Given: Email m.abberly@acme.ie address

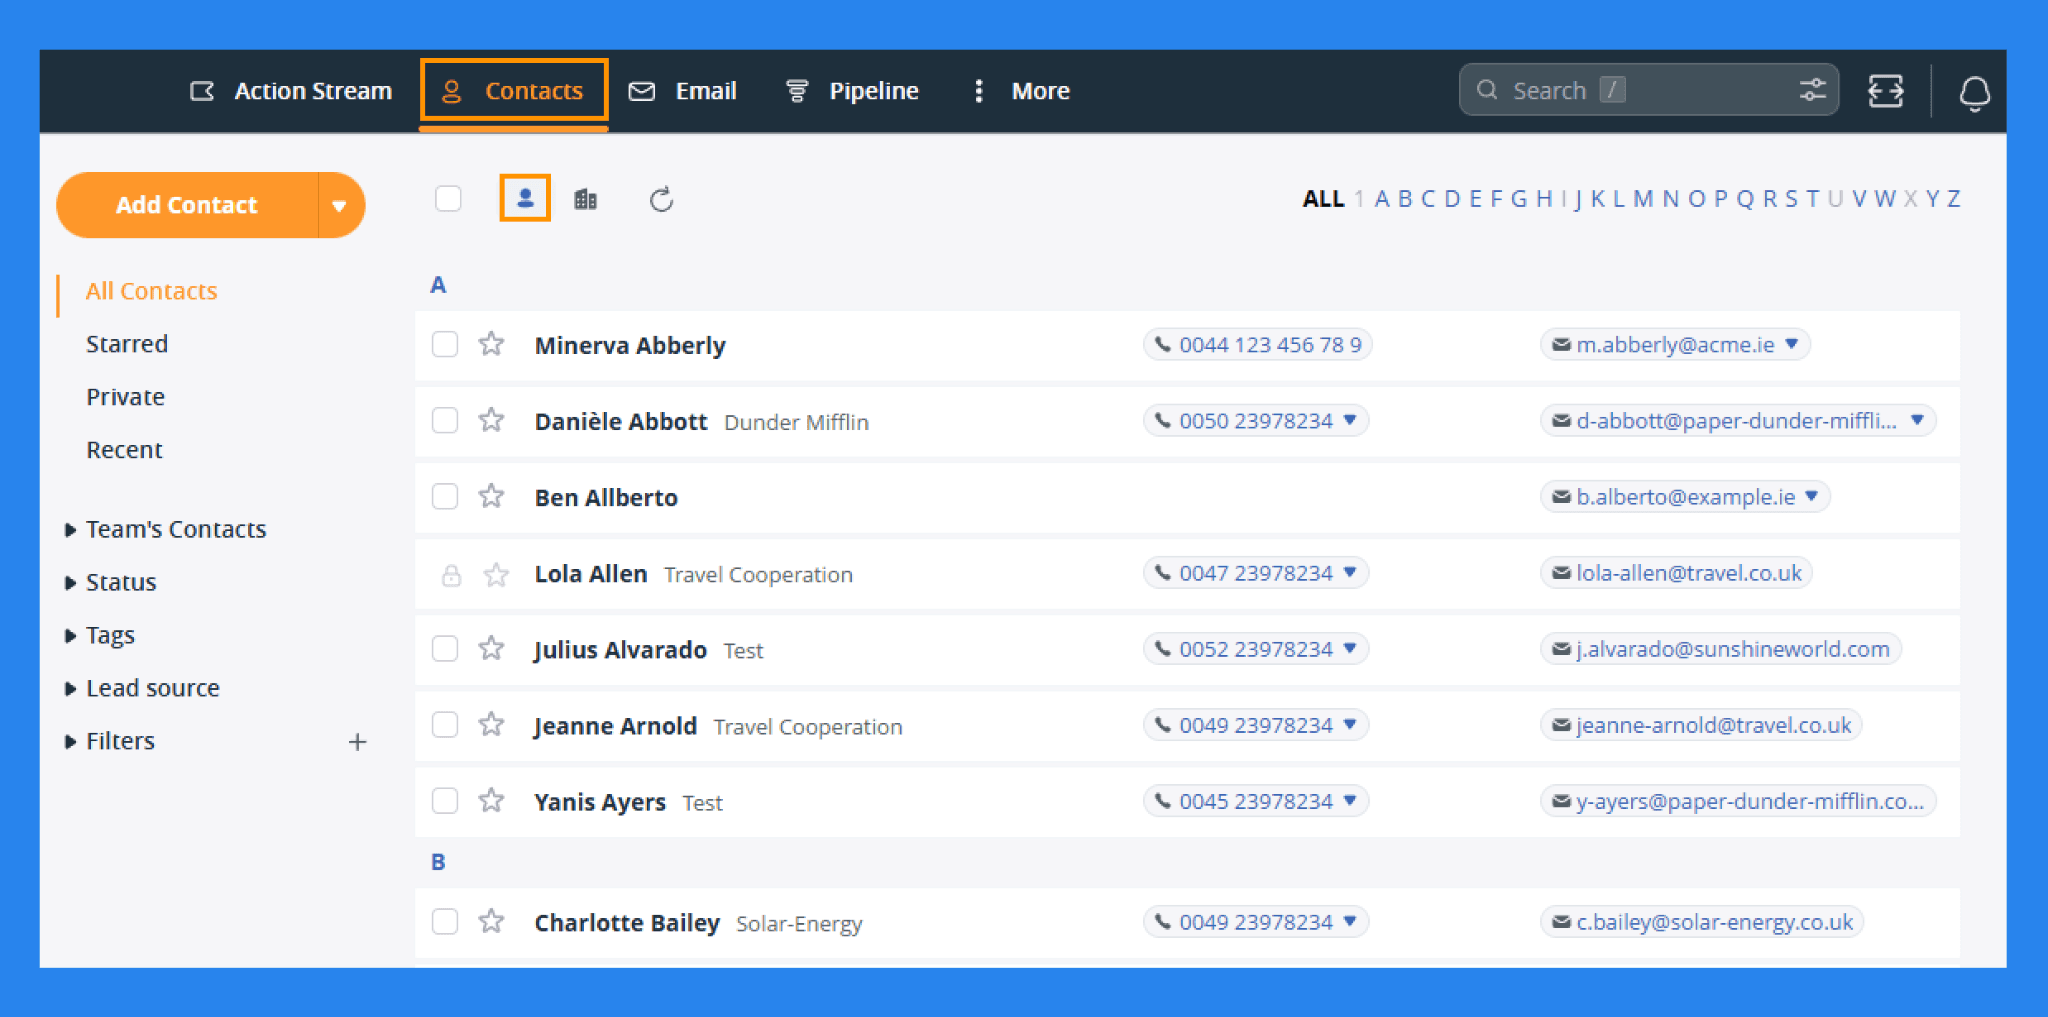Looking at the screenshot, I should (x=1675, y=344).
